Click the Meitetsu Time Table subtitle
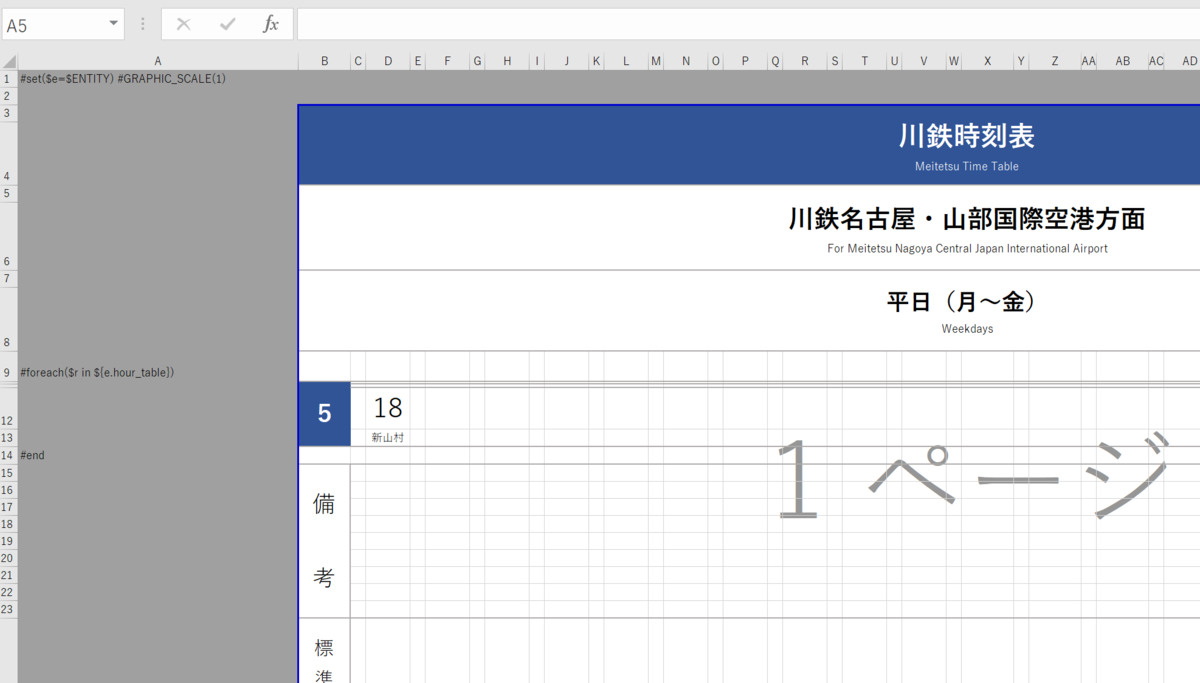This screenshot has height=683, width=1200. tap(966, 166)
